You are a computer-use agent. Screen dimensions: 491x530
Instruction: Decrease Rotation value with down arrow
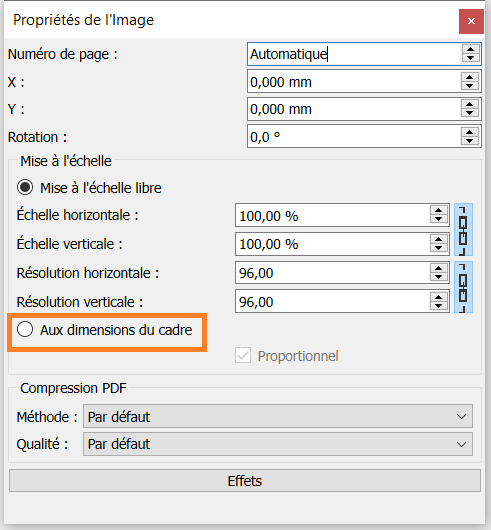pos(470,141)
